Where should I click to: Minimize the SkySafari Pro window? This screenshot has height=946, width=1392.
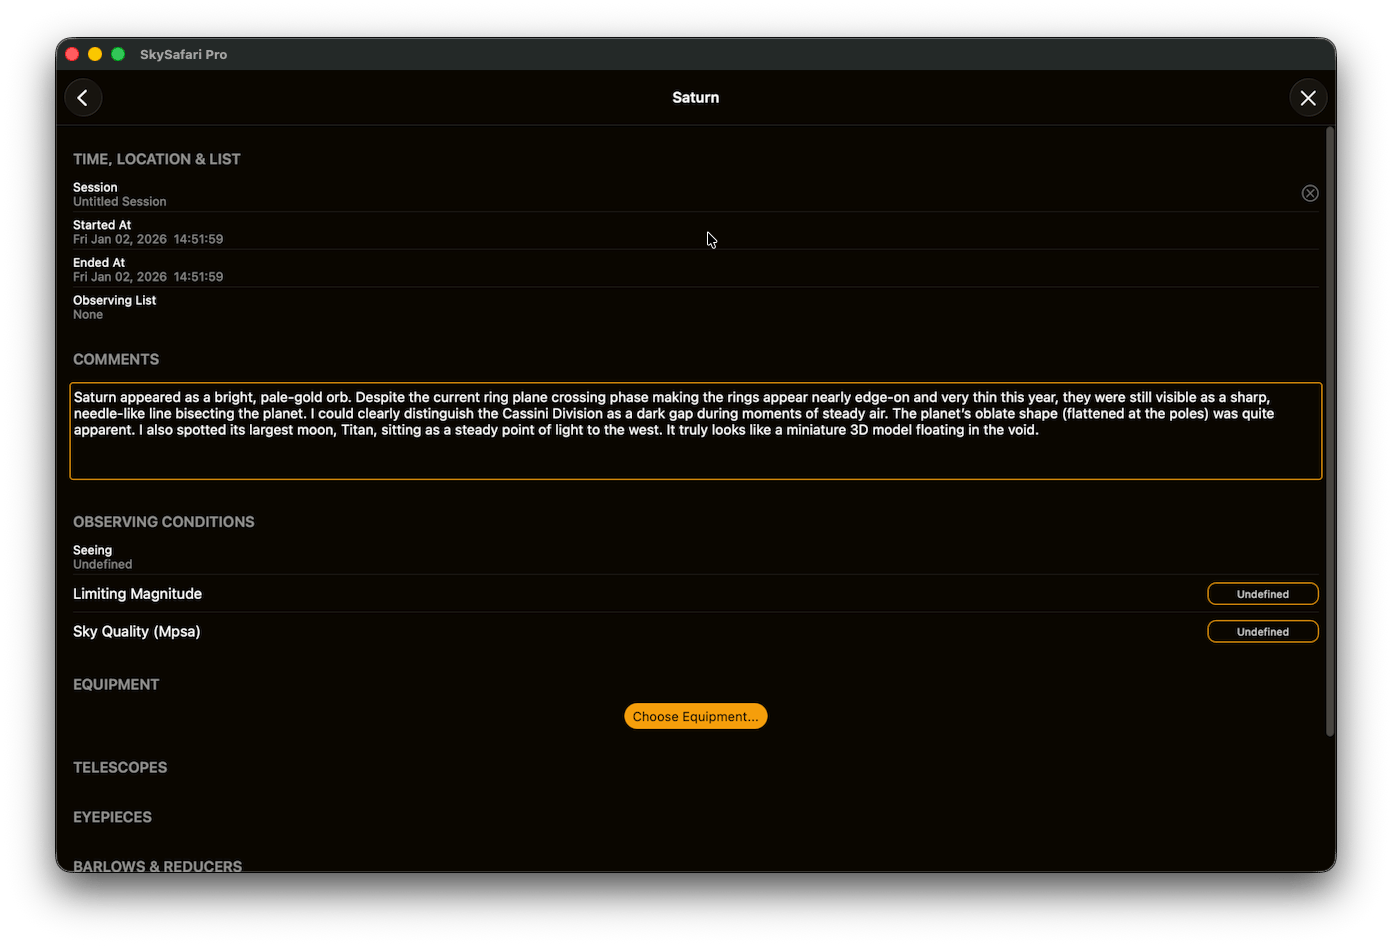click(x=95, y=54)
